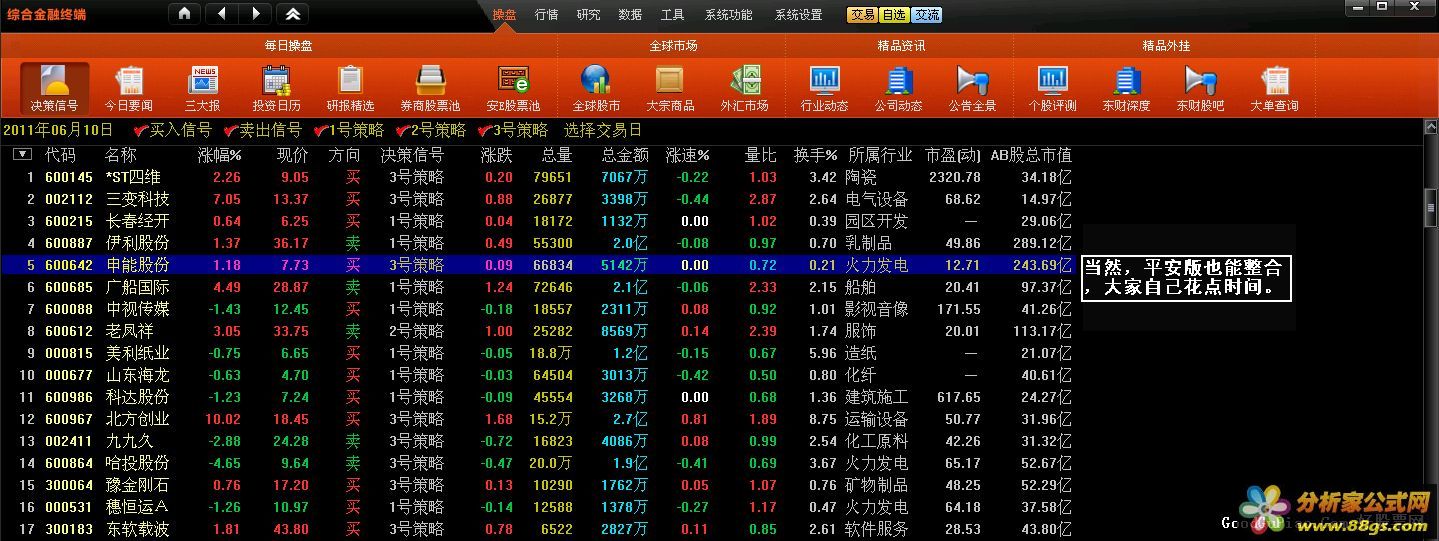Open 公告全景 announcements megaphone icon
Viewport: 1439px width, 541px height.
[x=972, y=88]
